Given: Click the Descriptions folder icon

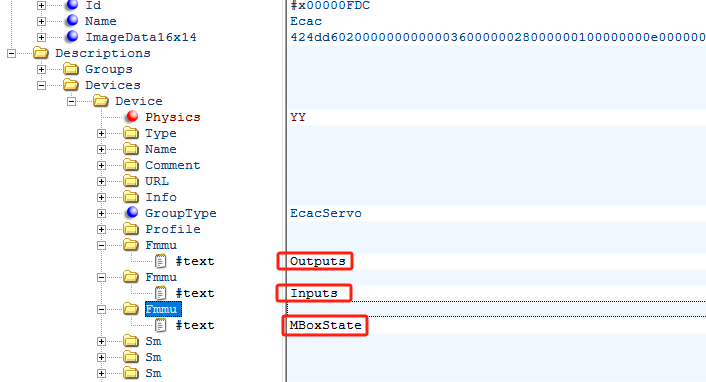Looking at the screenshot, I should pos(41,53).
